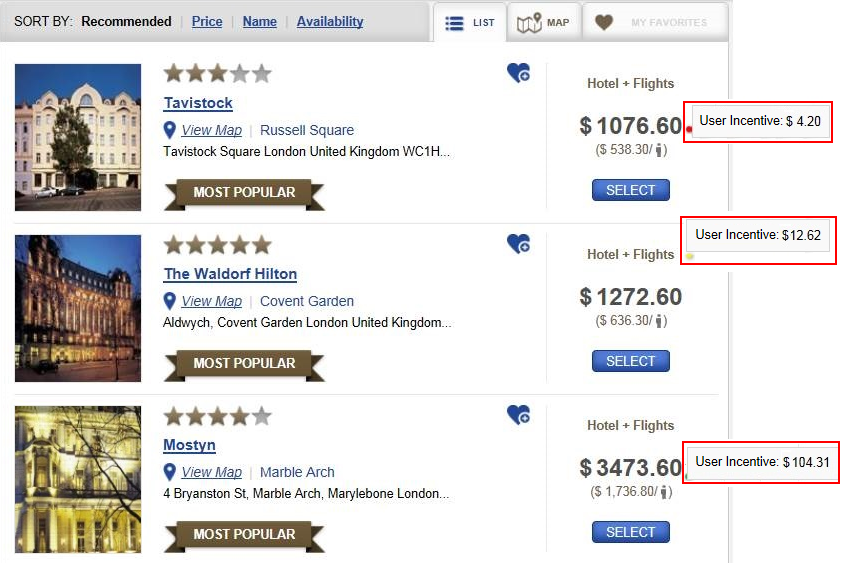
Task: Select the Tavistock package at $1076.60
Action: click(630, 190)
